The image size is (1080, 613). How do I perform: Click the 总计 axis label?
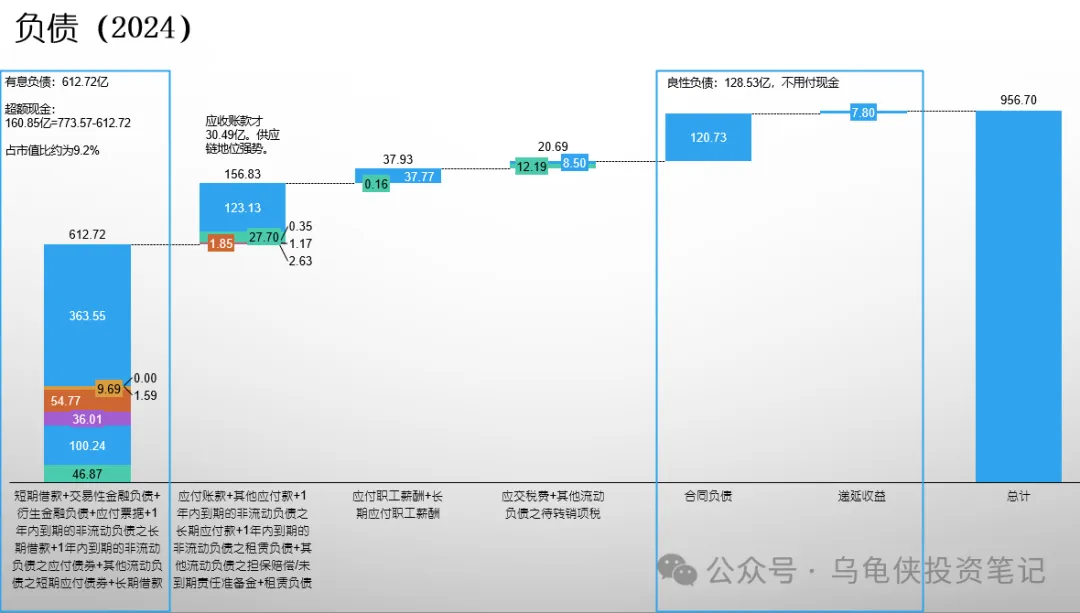[1018, 496]
